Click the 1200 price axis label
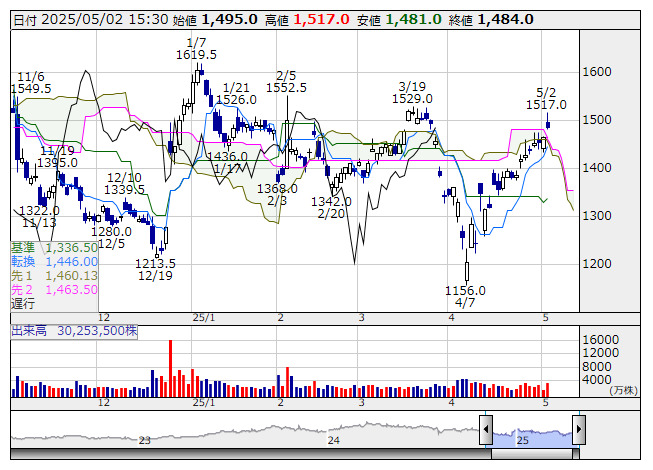Viewport: 653px width, 470px height. click(x=596, y=264)
